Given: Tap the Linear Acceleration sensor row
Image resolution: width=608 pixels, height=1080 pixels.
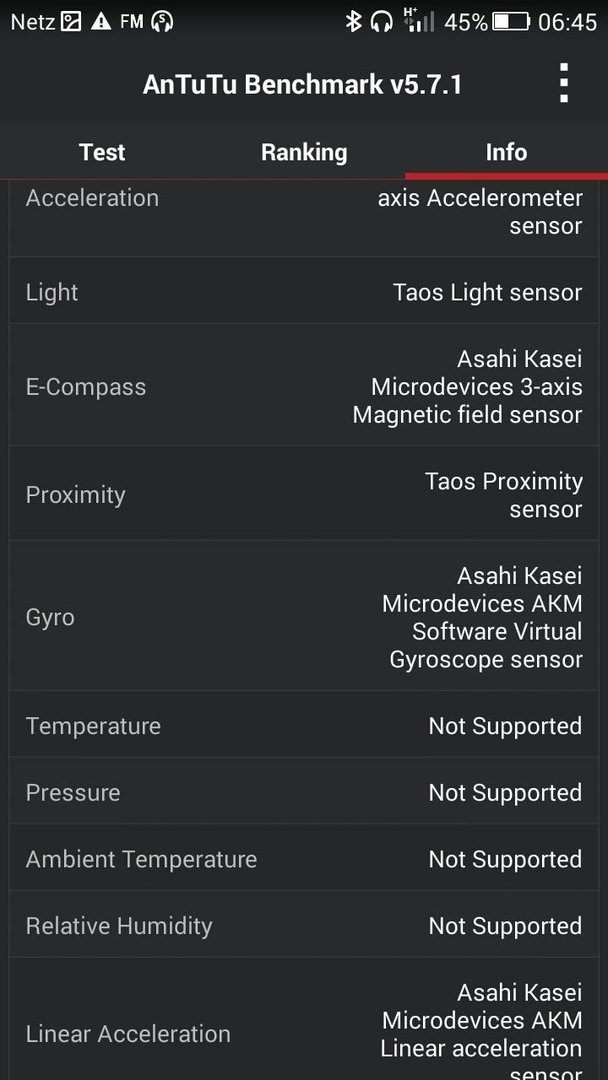Looking at the screenshot, I should pyautogui.click(x=304, y=1019).
